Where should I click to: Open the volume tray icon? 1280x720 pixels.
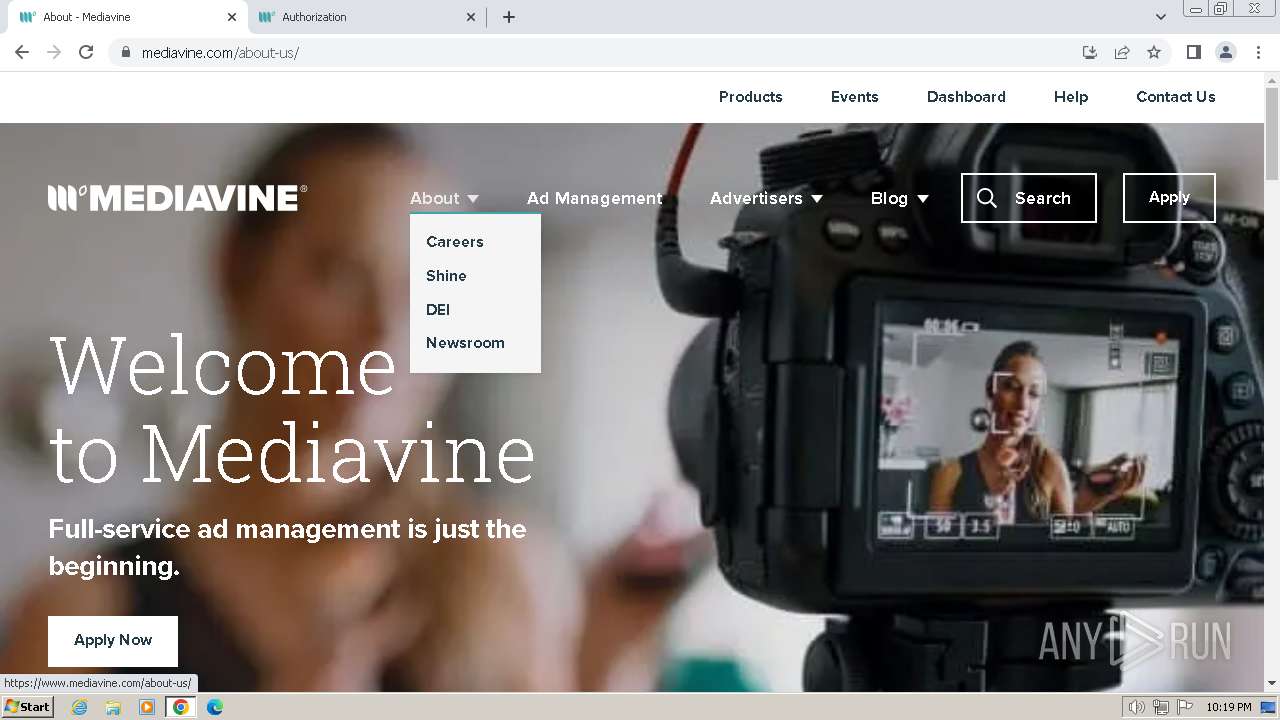point(1137,707)
